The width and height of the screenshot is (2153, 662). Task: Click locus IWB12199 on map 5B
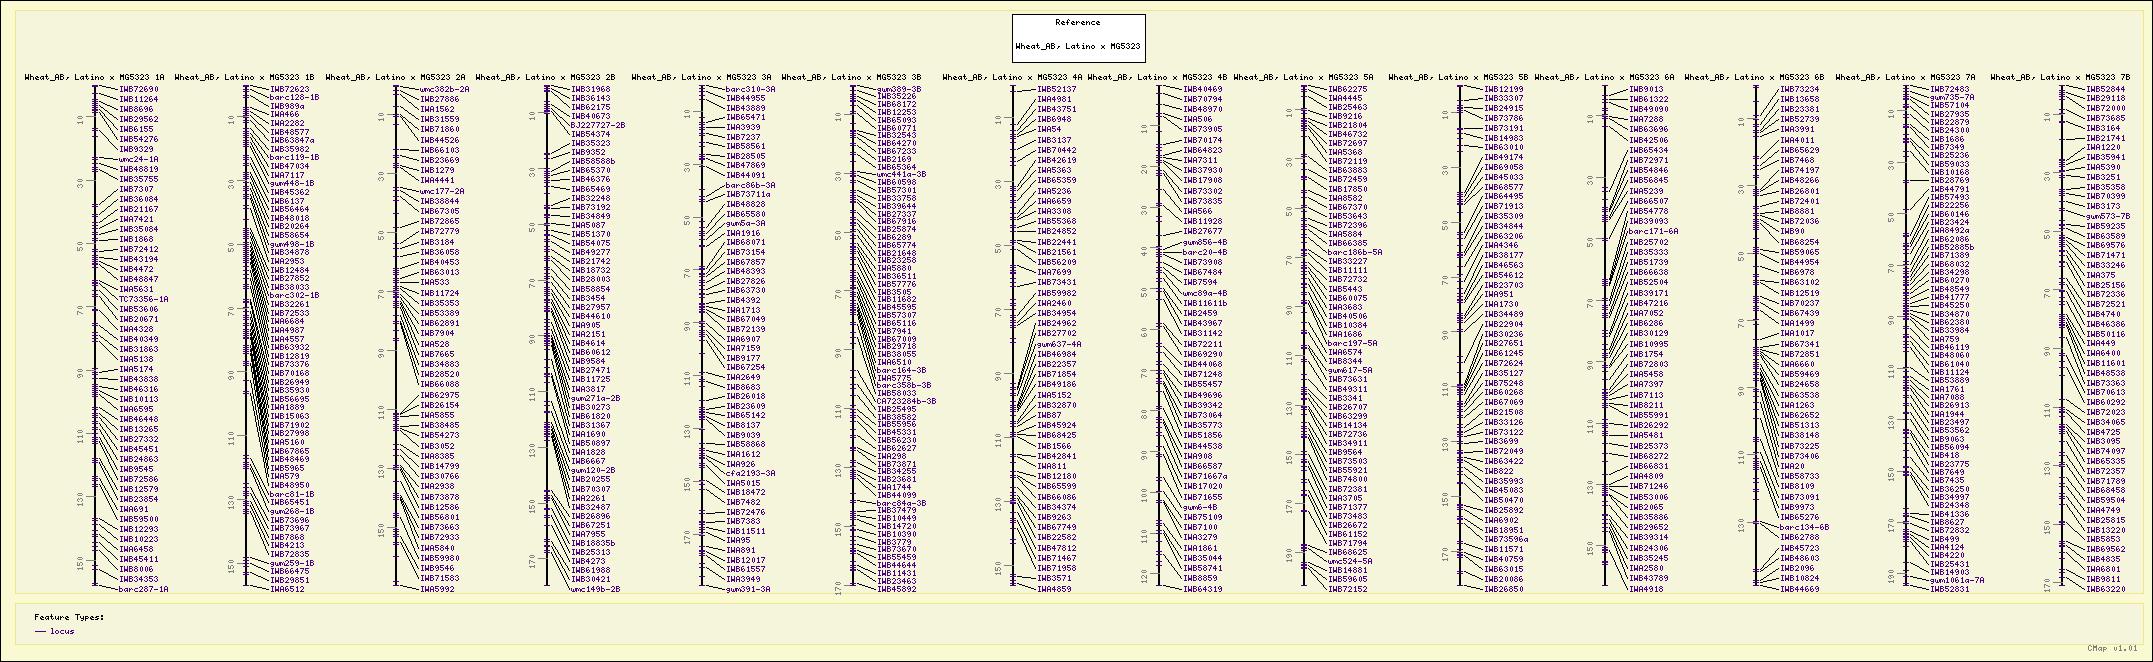(x=1504, y=89)
